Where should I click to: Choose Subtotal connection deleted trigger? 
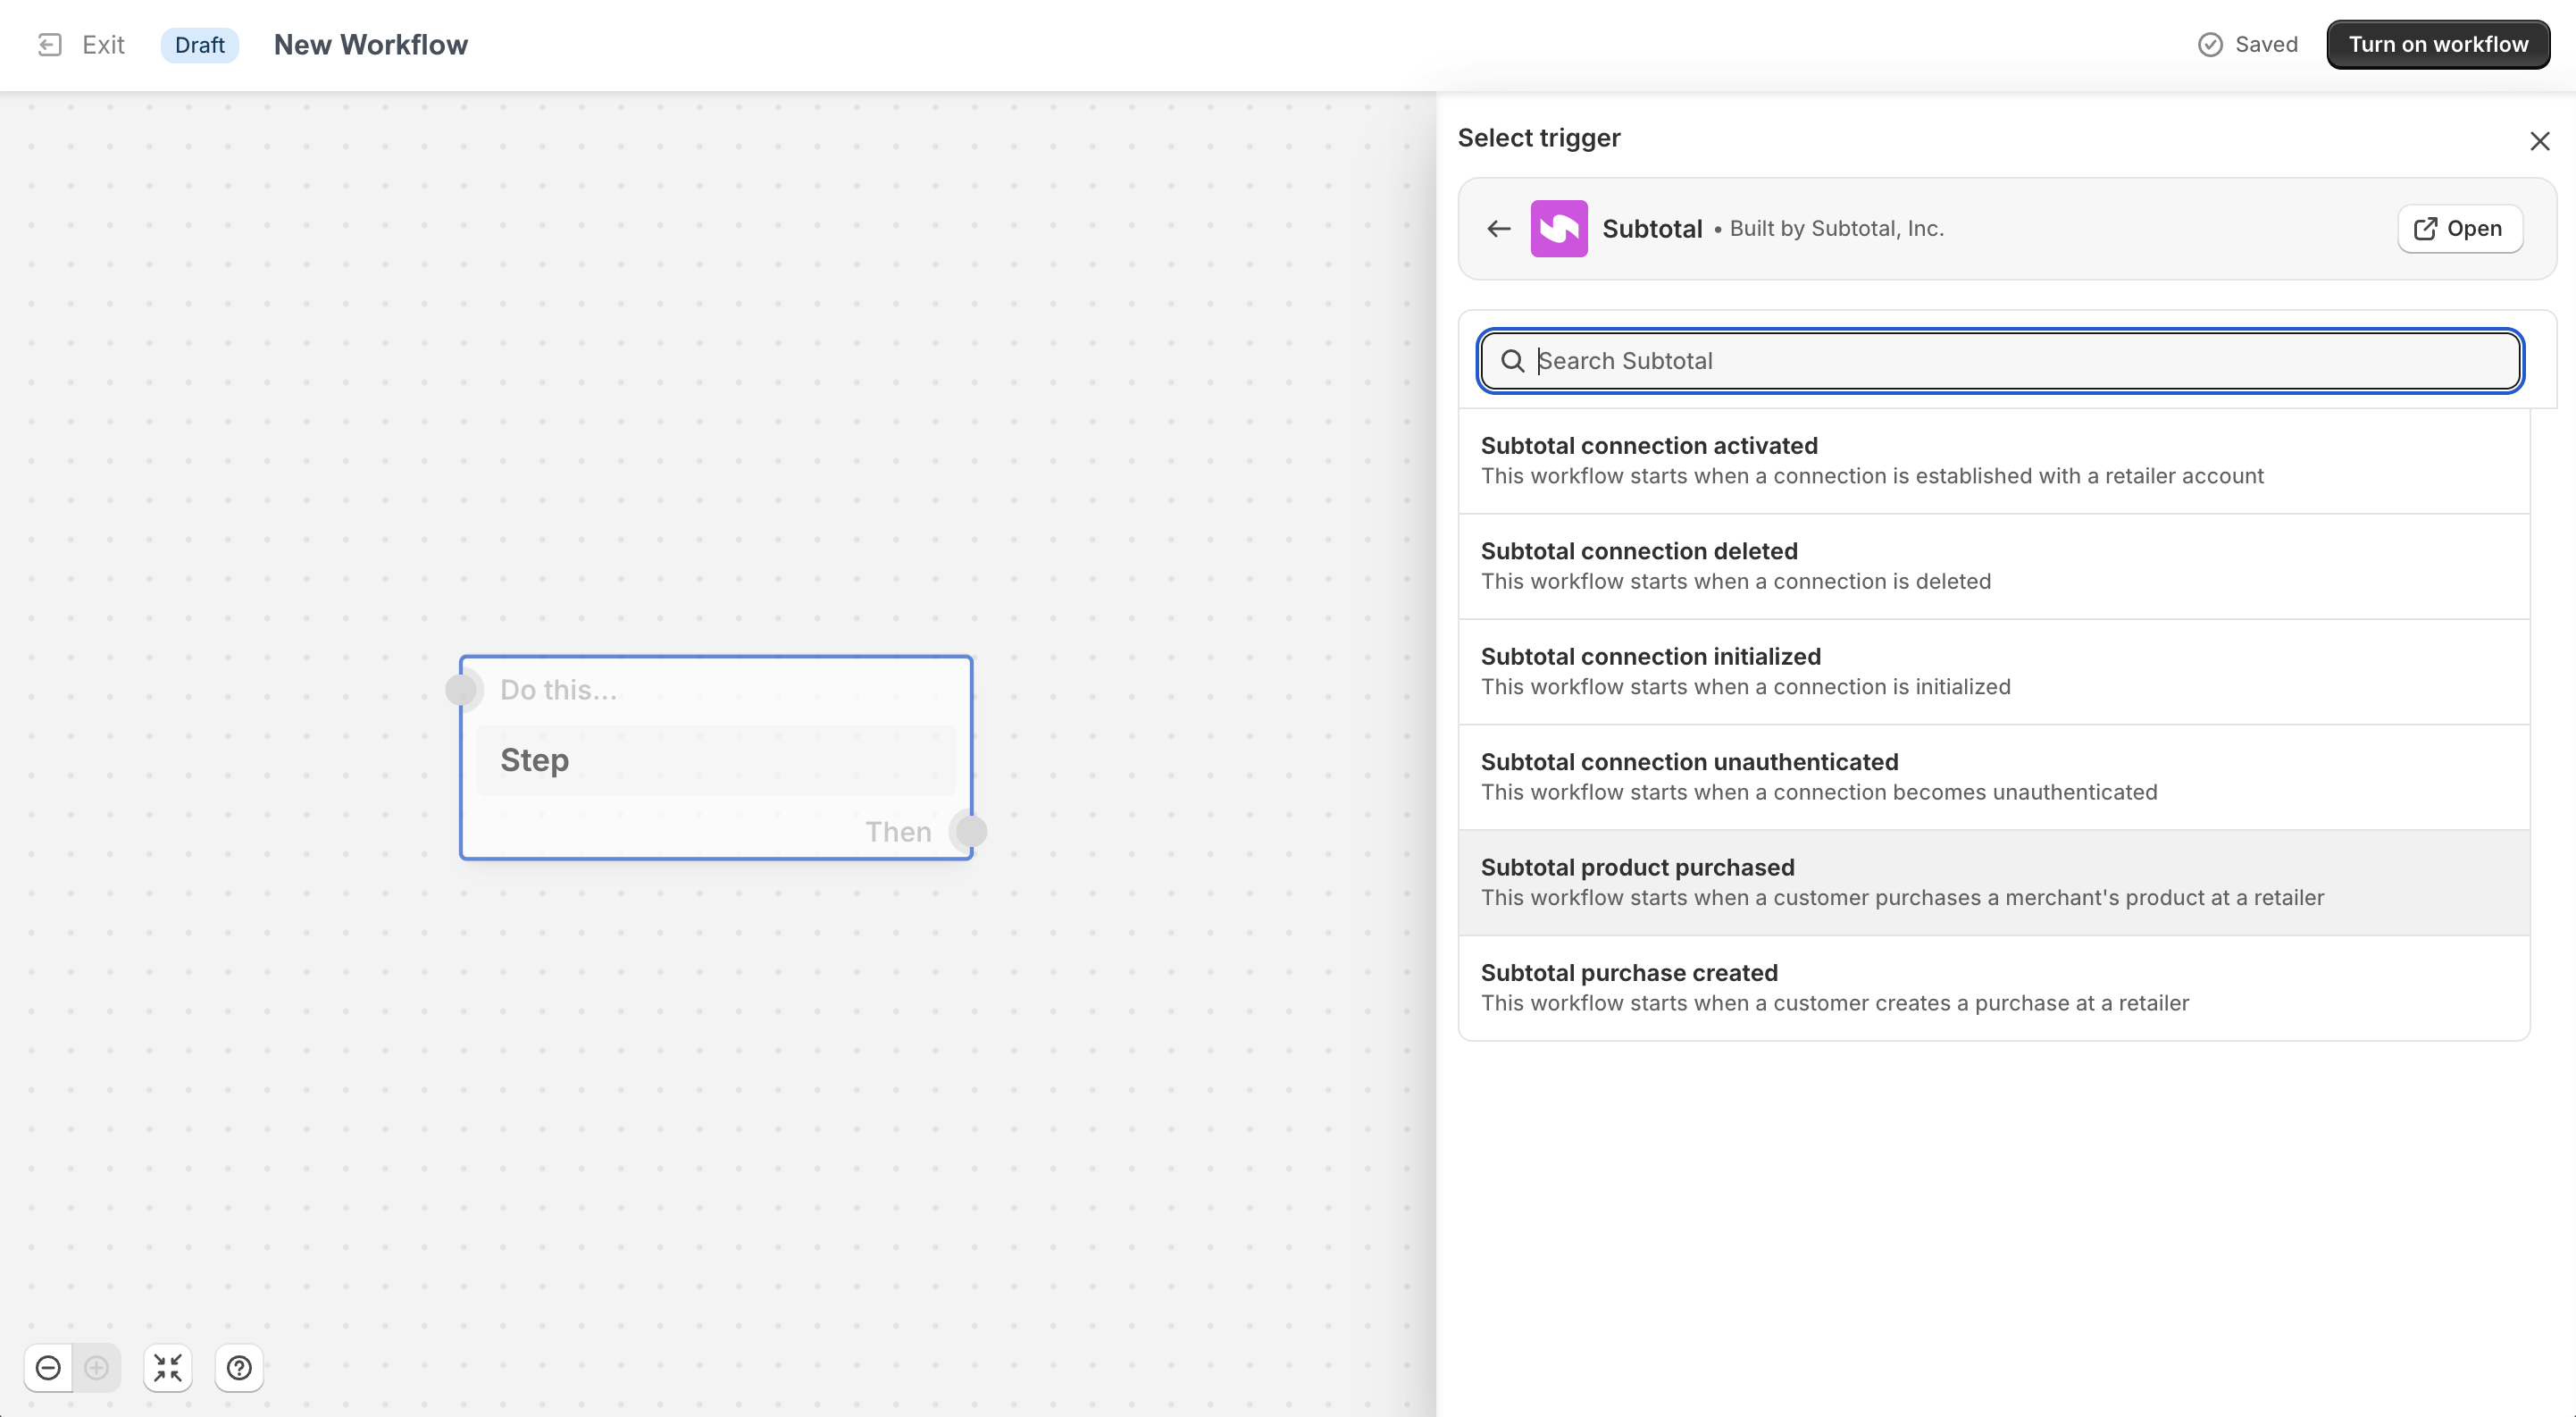click(1993, 566)
